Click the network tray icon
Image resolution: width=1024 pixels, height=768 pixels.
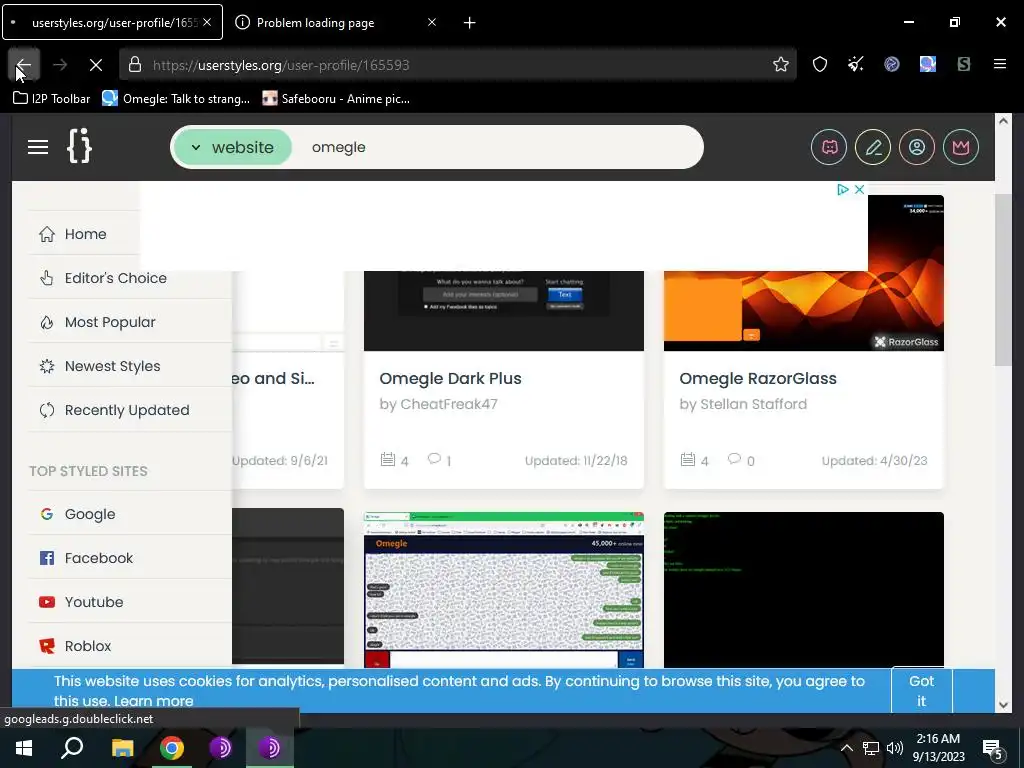(x=871, y=748)
